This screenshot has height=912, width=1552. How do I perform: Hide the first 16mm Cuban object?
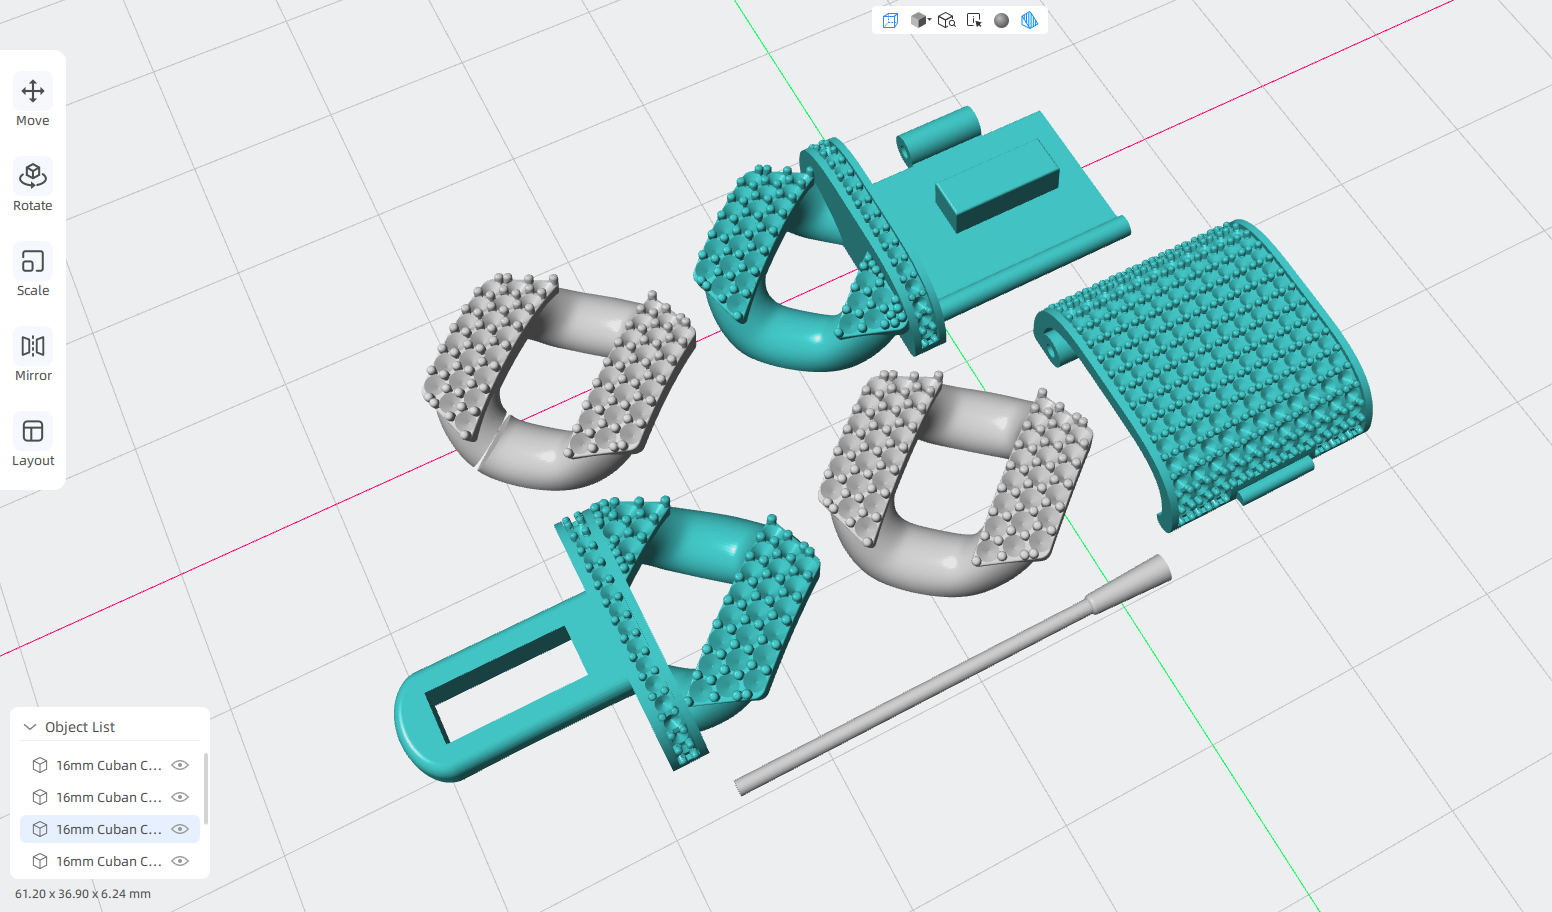tap(180, 765)
